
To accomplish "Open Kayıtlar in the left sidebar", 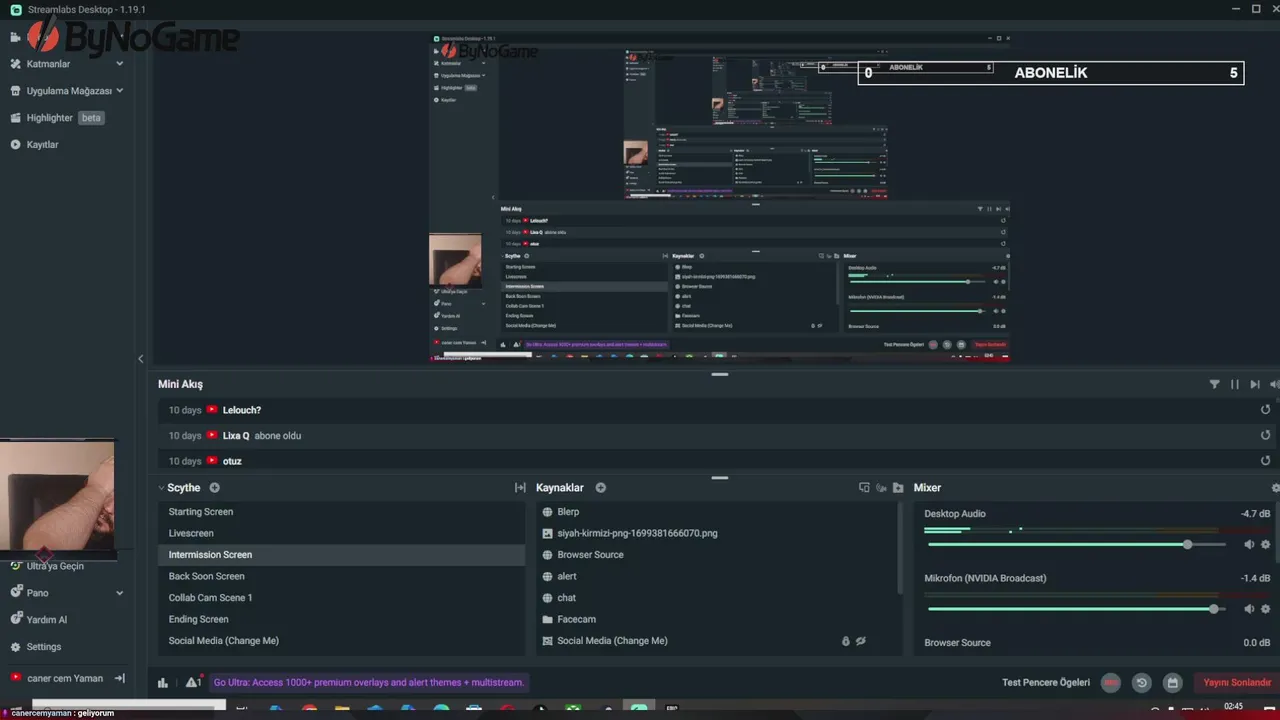I will pyautogui.click(x=35, y=145).
